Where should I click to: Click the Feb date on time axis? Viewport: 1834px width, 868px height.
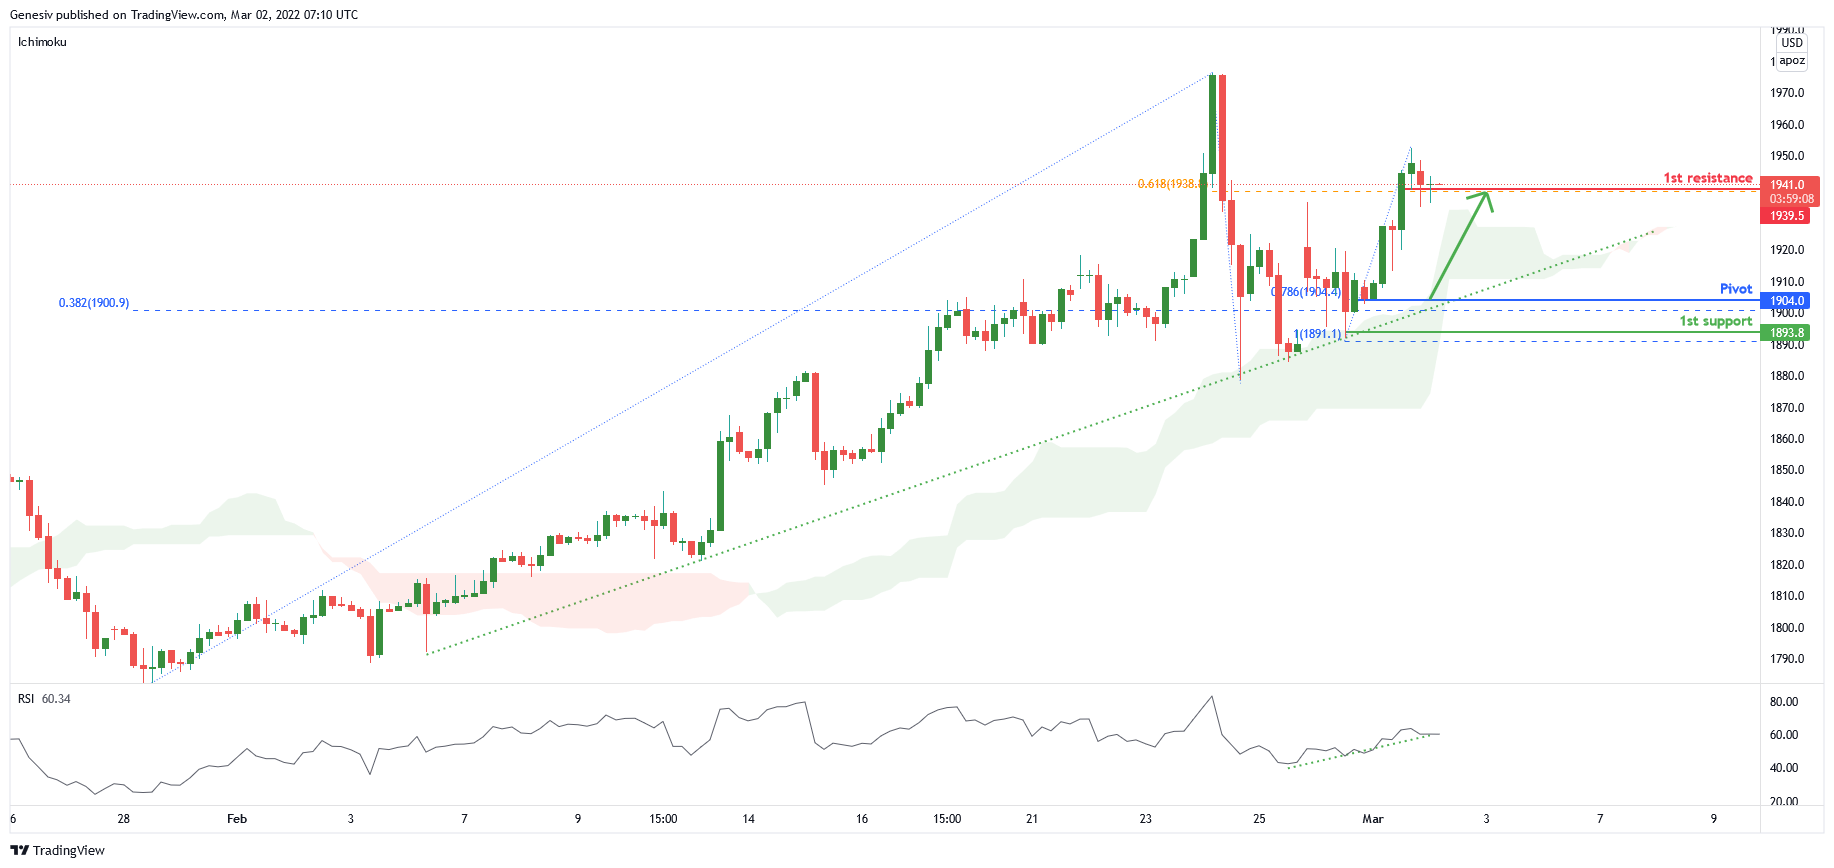[237, 819]
